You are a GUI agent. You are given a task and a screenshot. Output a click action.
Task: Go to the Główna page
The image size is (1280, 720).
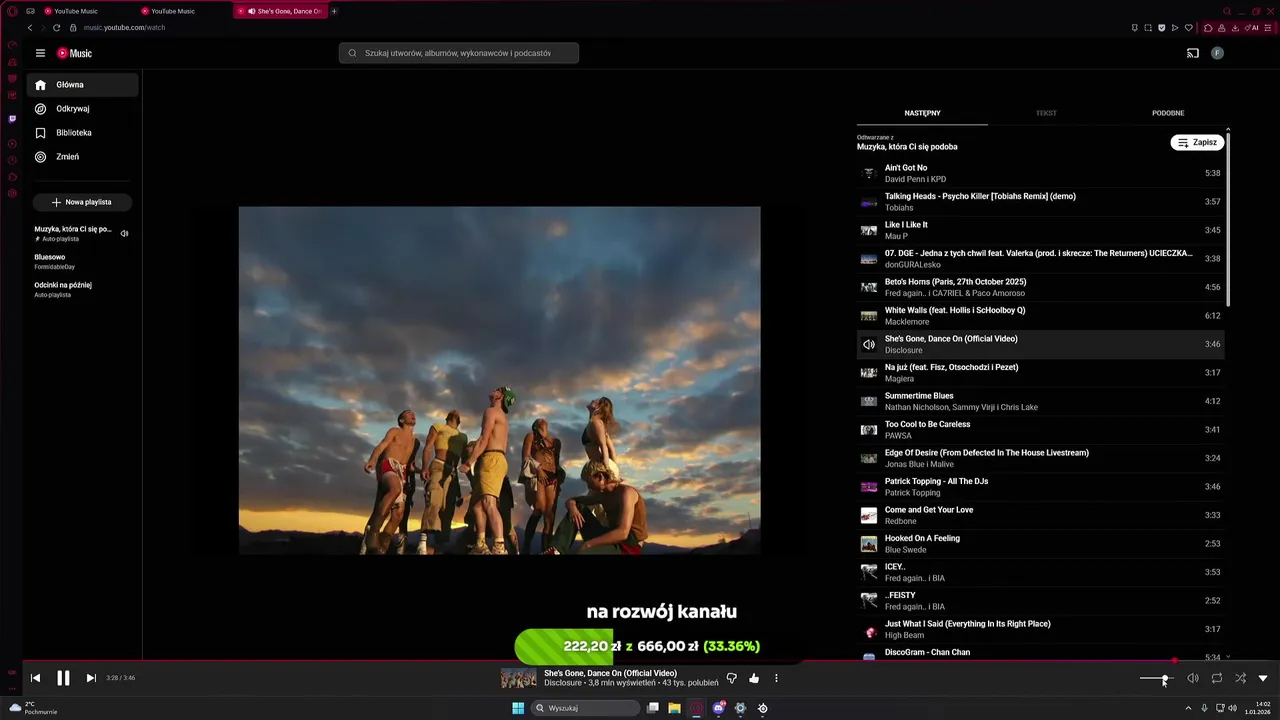coord(84,85)
